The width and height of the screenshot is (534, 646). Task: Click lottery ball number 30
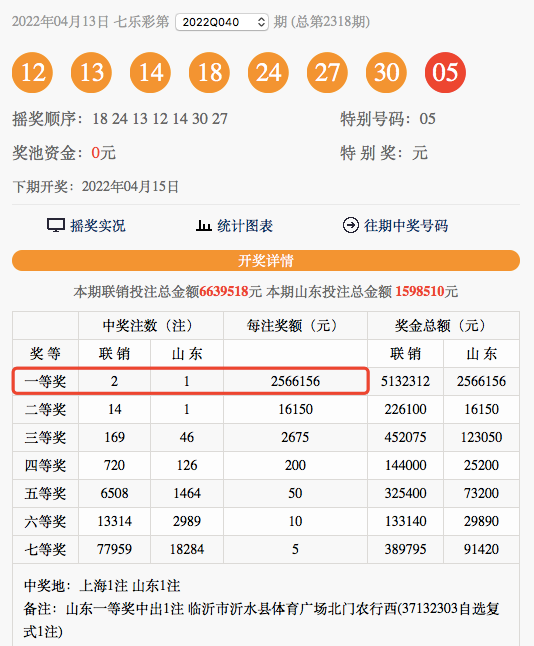pos(386,73)
